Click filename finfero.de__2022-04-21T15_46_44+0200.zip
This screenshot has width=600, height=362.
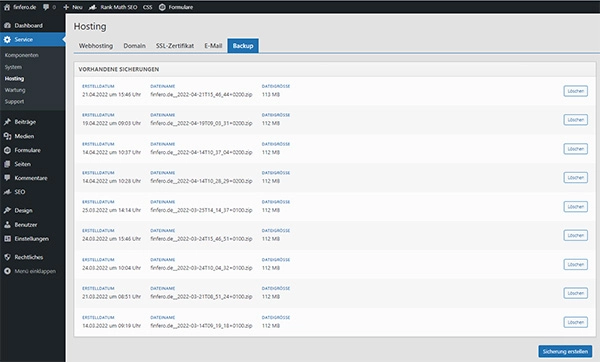[201, 95]
